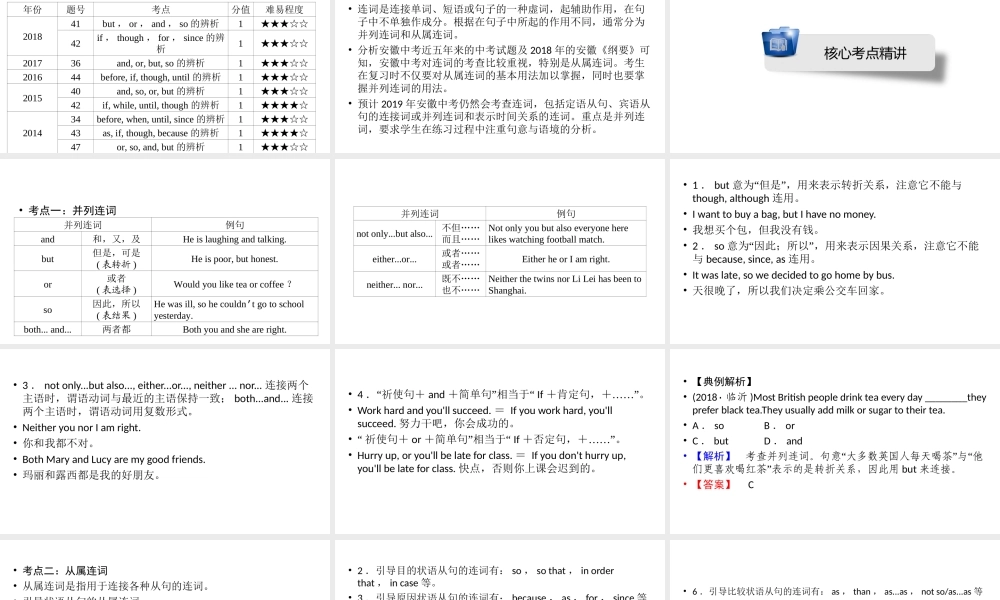
Task: Choose answer option 'D. and'
Action: tap(783, 441)
